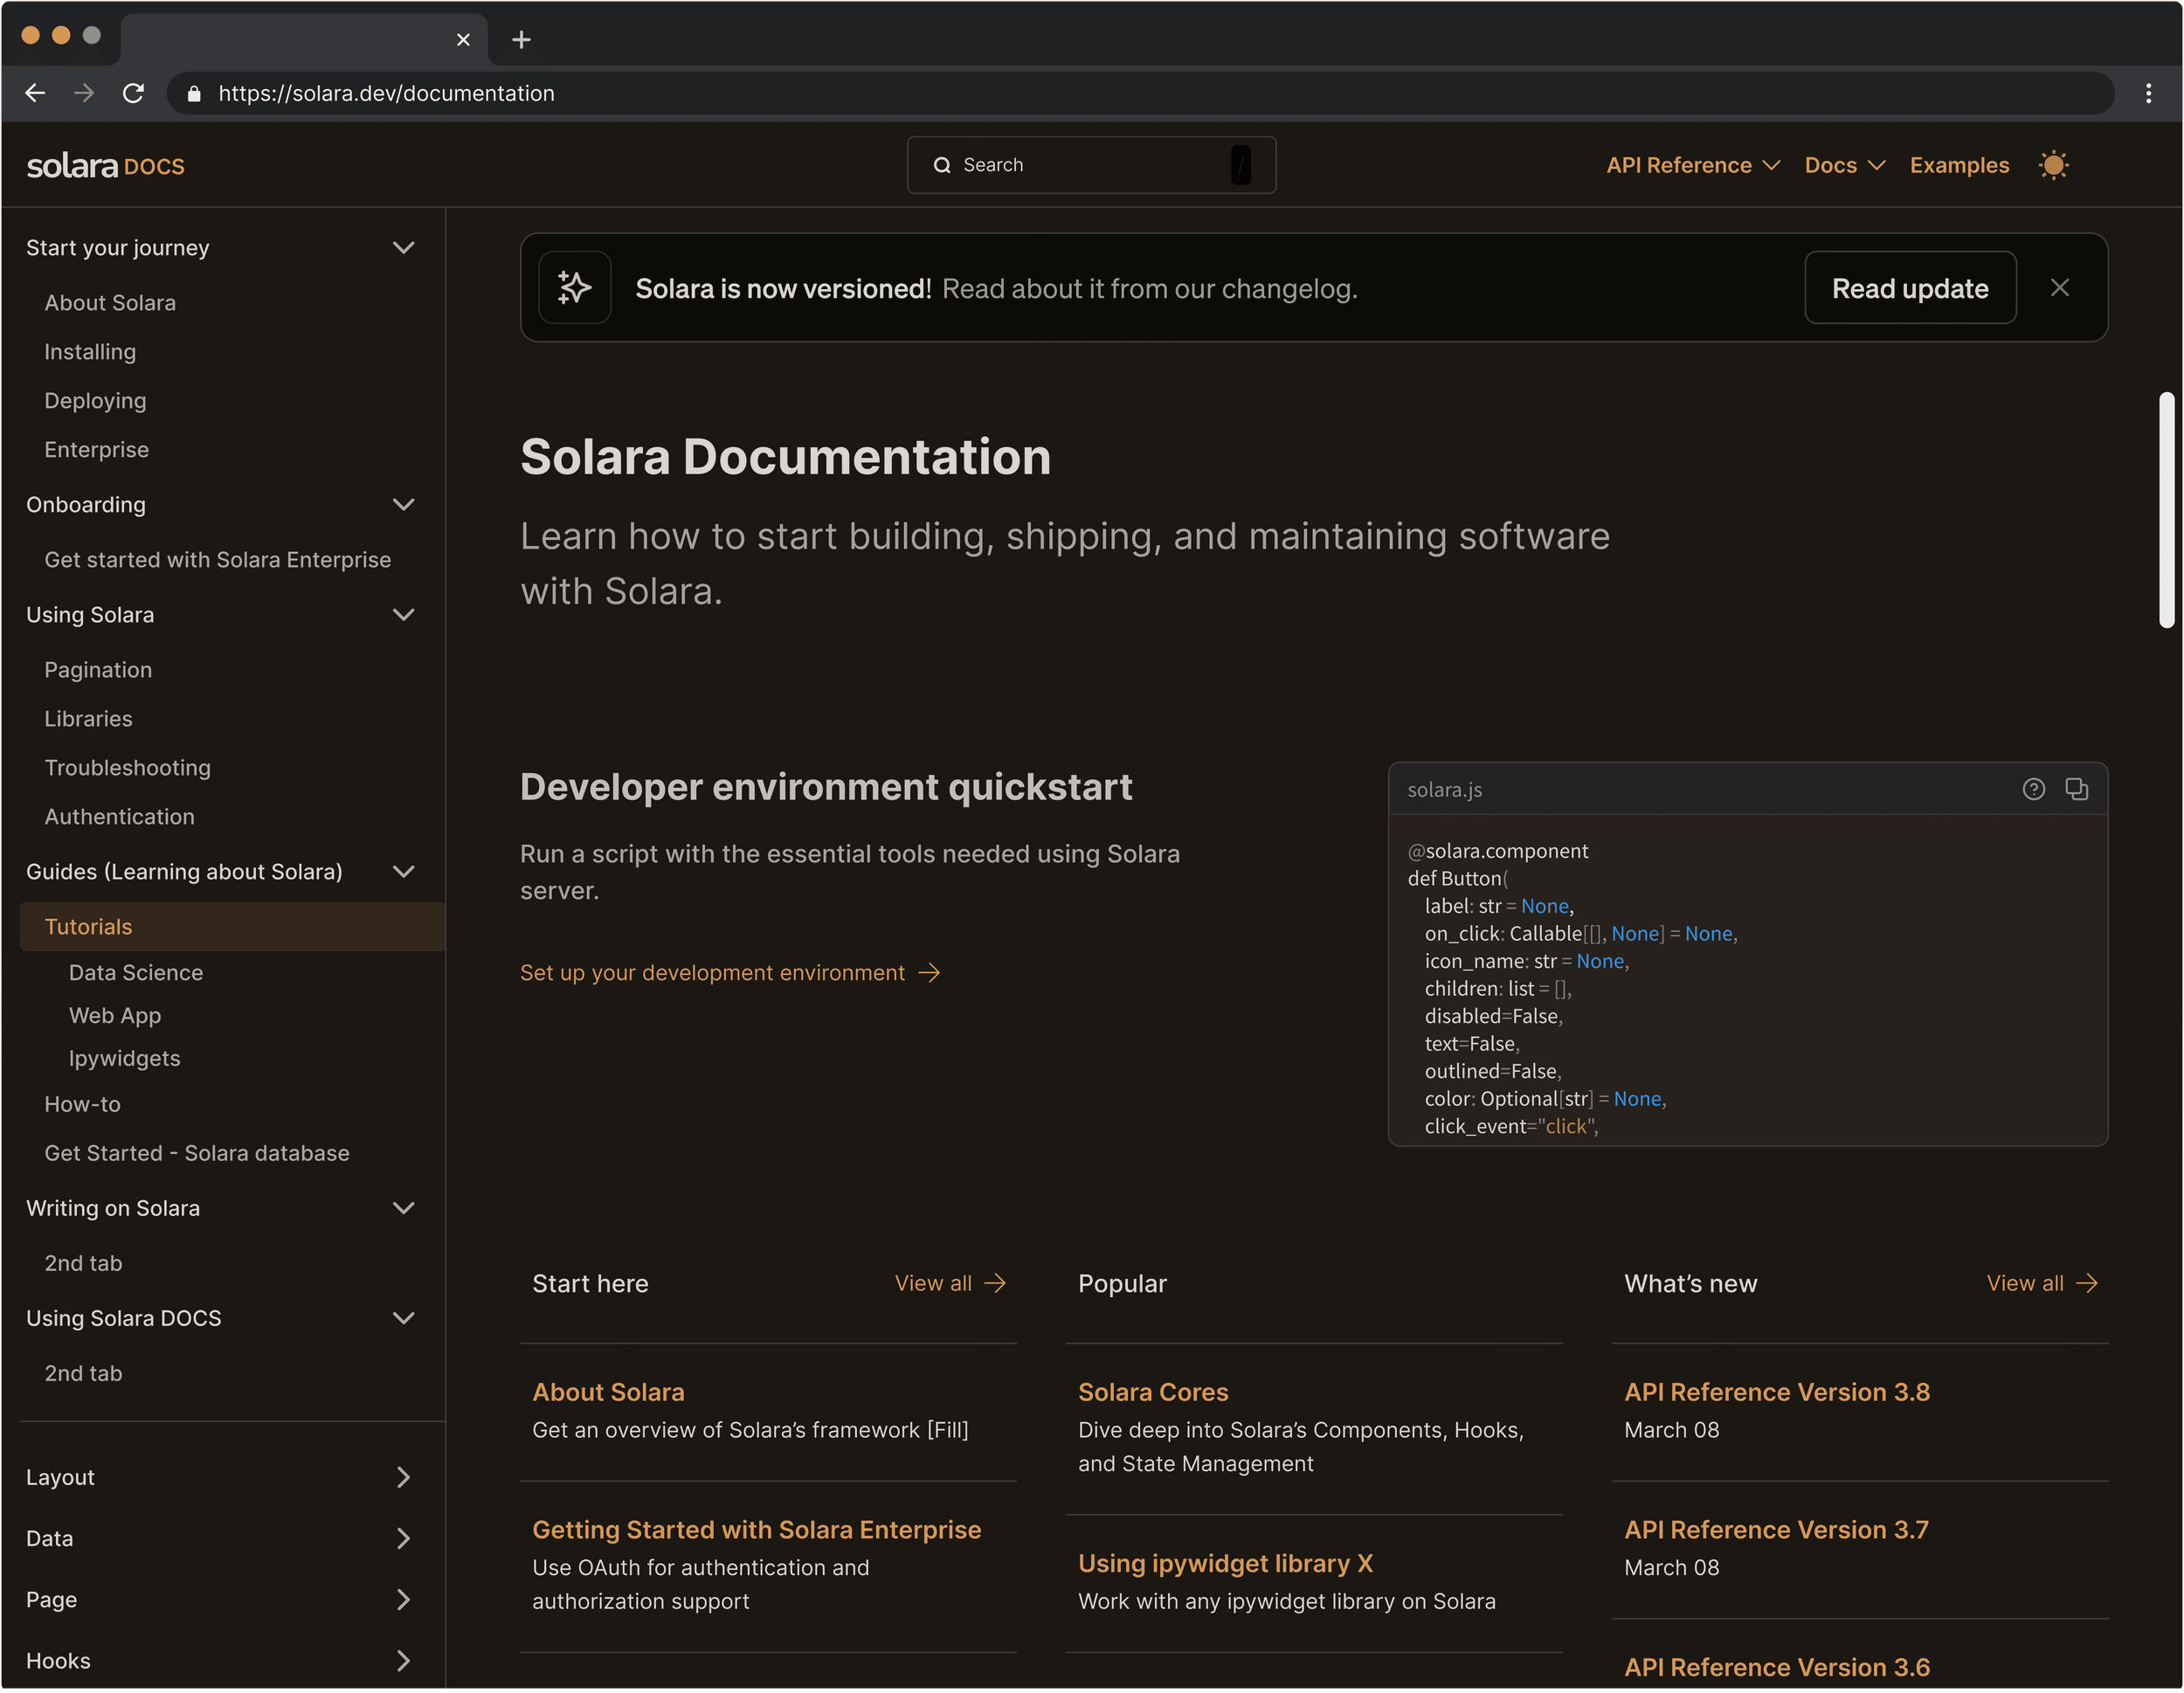This screenshot has height=1693, width=2184.
Task: Open the Docs dropdown menu
Action: click(1844, 165)
